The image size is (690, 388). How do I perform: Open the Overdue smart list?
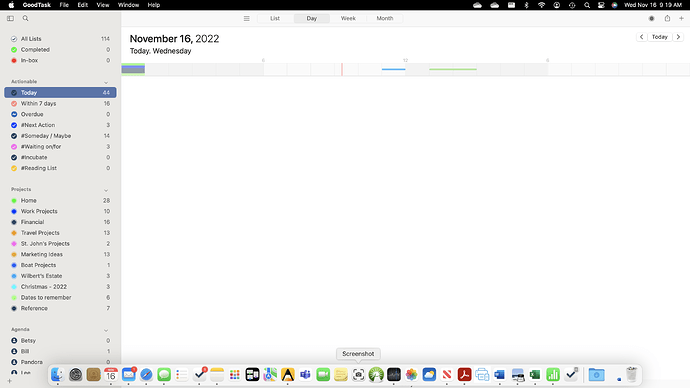tap(60, 114)
